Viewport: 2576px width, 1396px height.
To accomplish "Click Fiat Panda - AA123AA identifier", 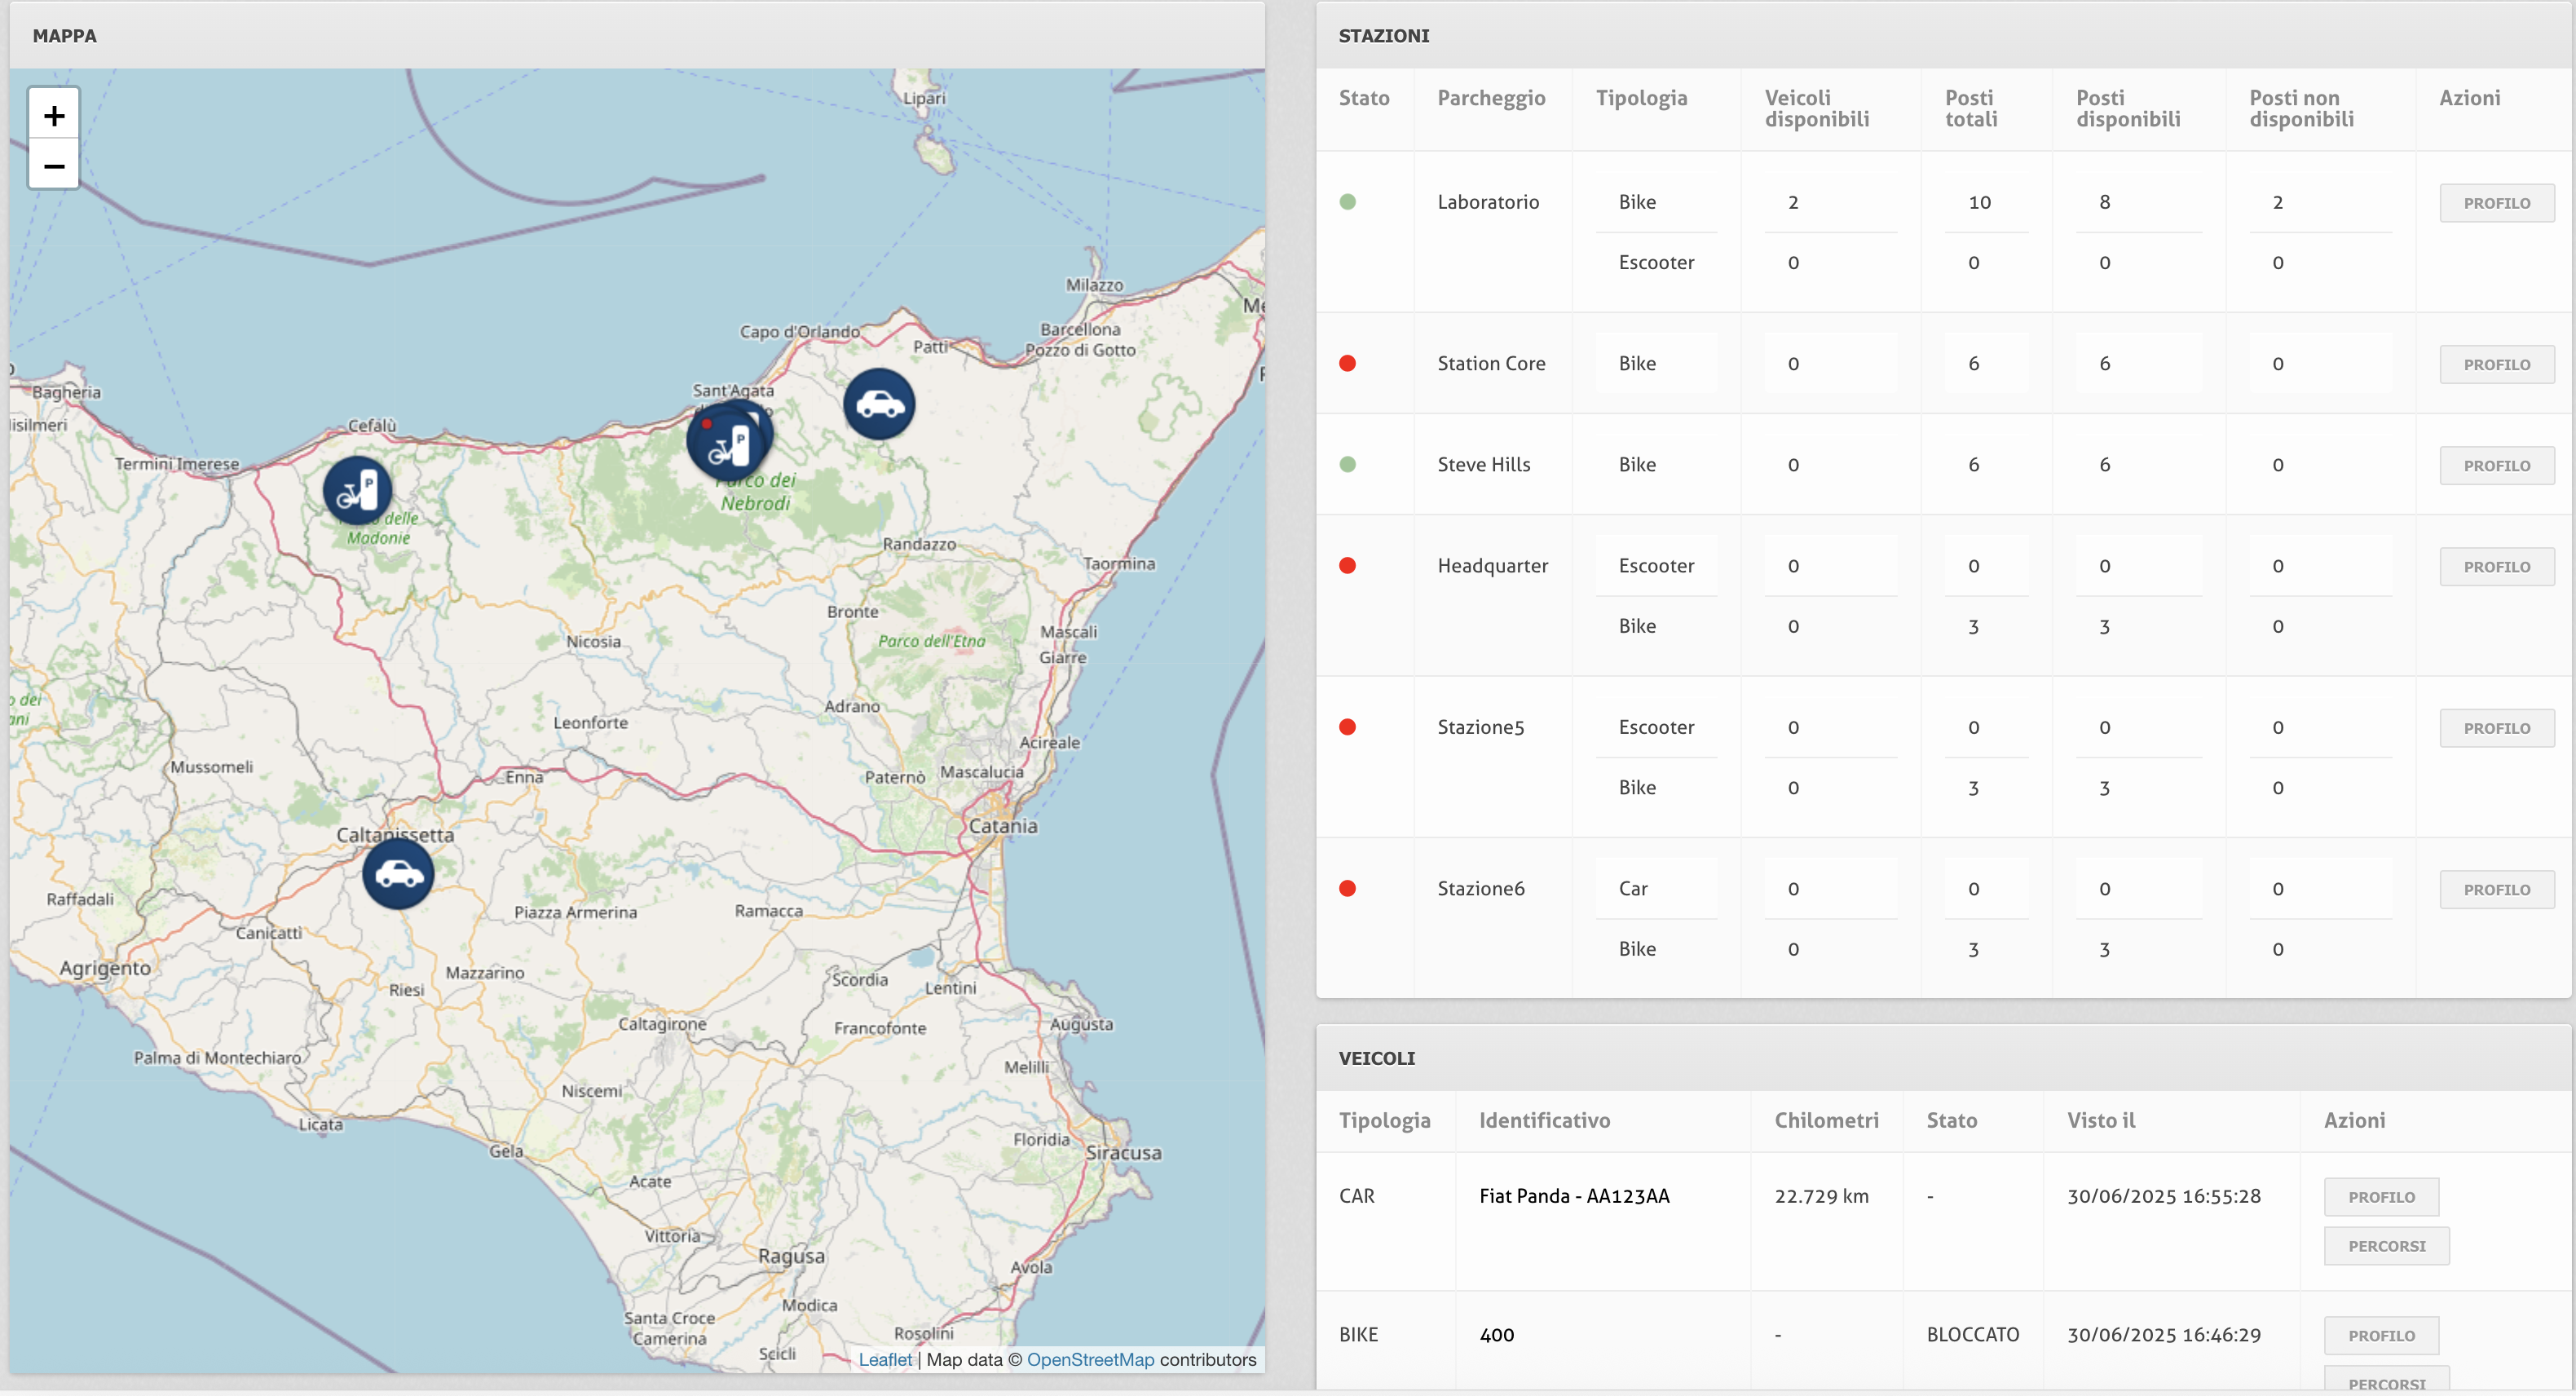I will pyautogui.click(x=1574, y=1196).
